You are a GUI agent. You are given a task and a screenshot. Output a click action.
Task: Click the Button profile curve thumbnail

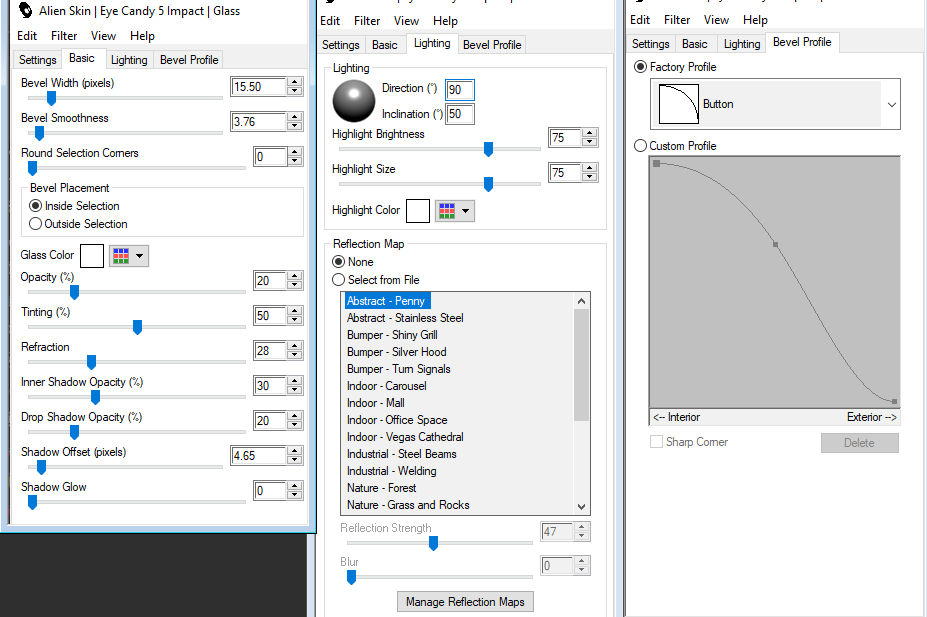click(679, 104)
